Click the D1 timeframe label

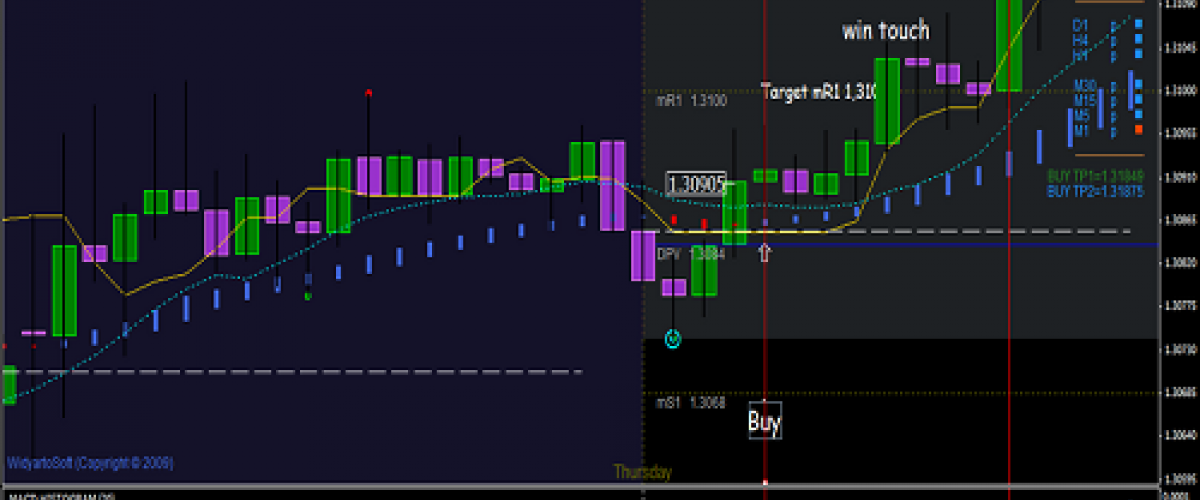(x=1080, y=24)
